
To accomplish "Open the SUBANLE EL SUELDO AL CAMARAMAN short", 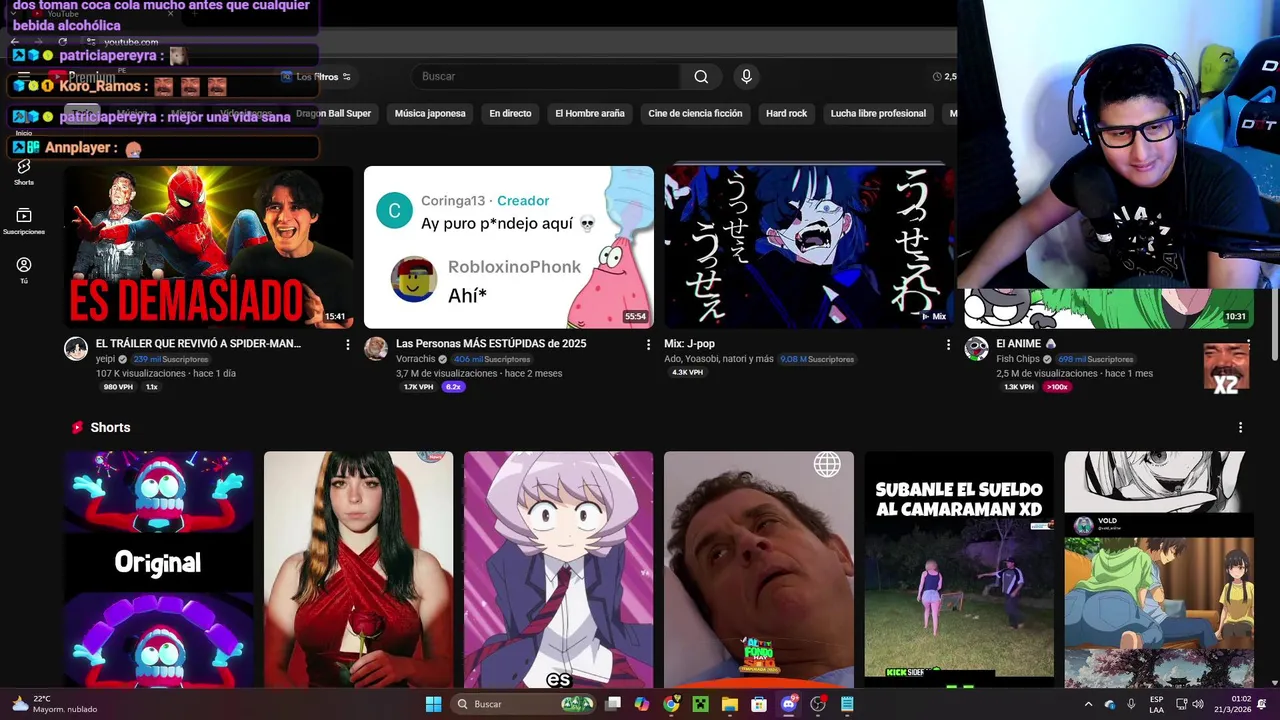I will point(959,569).
